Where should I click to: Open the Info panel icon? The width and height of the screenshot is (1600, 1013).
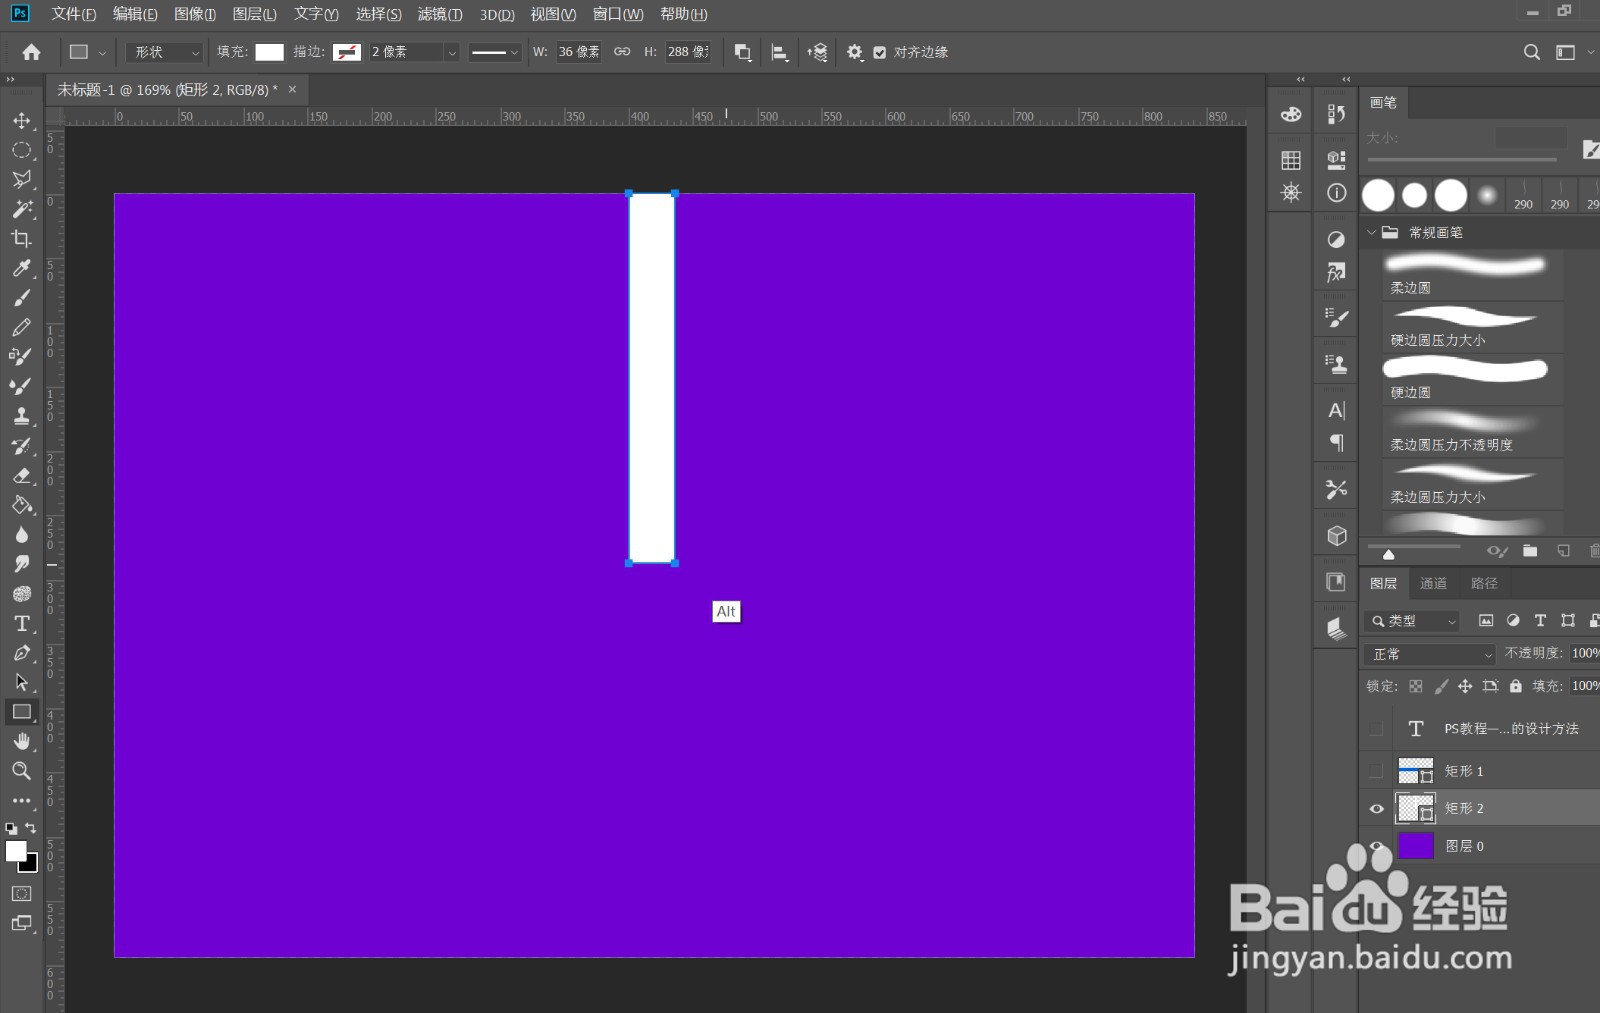coord(1336,193)
